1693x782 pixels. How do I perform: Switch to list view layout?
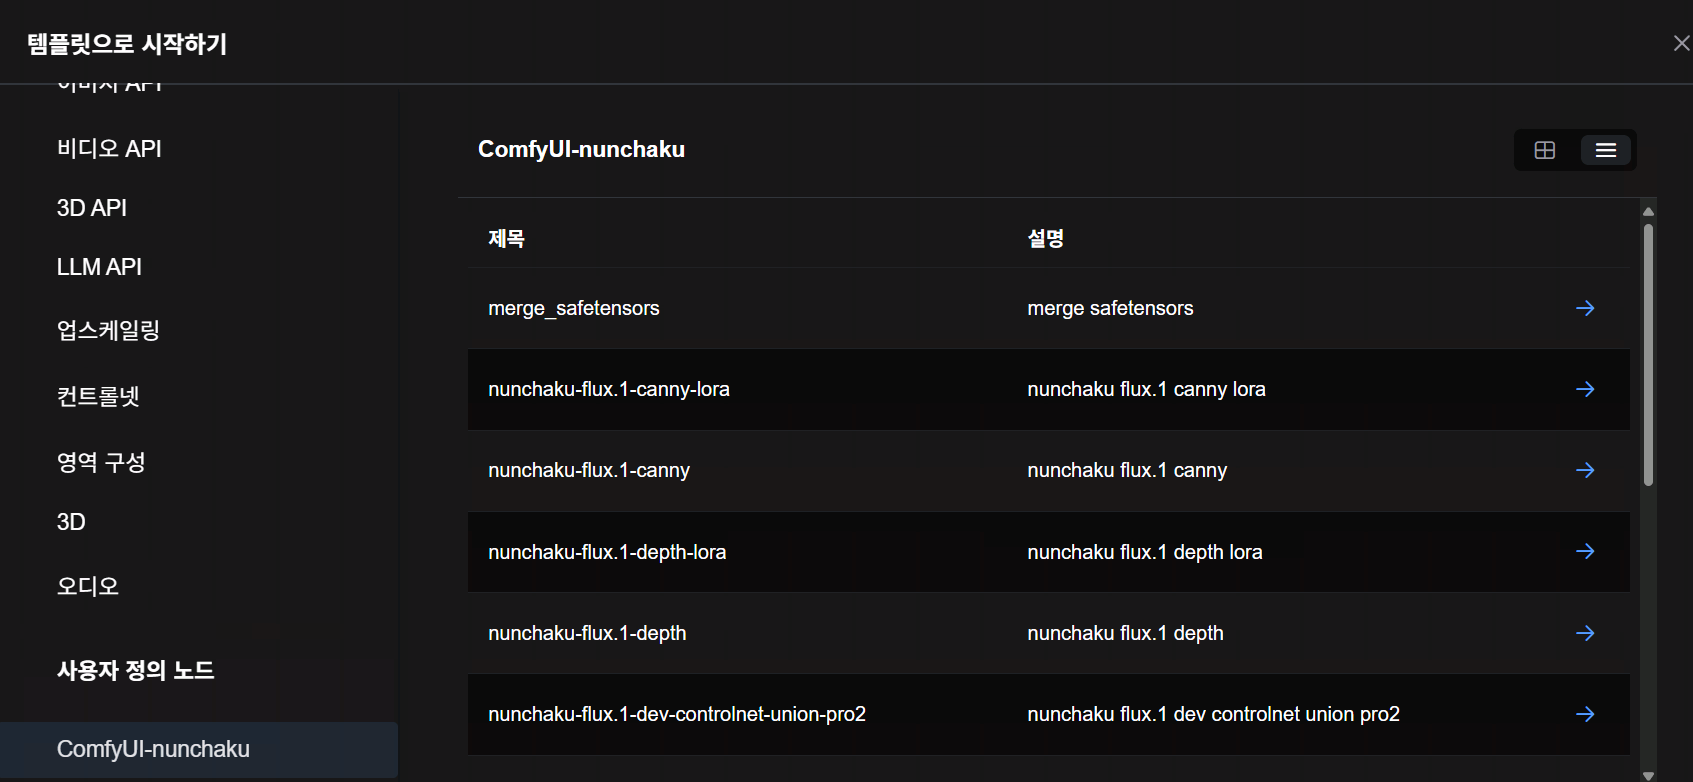click(1605, 150)
